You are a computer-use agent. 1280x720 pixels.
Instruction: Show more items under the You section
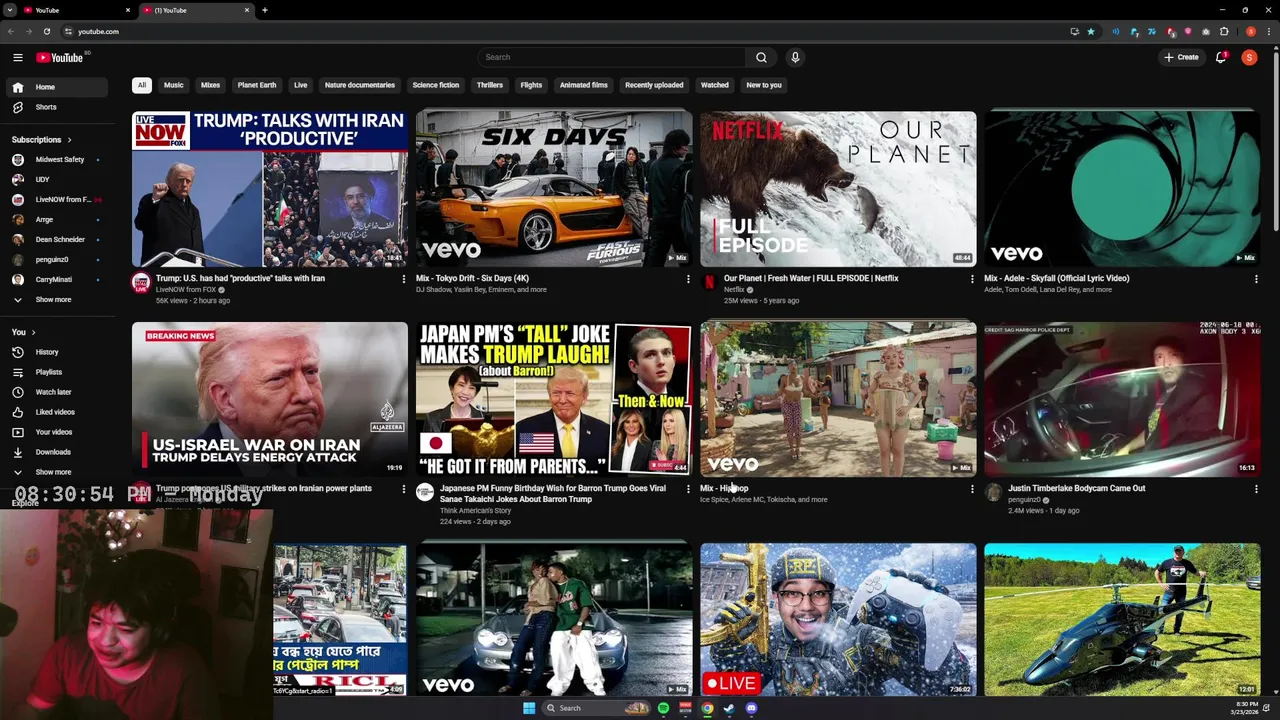coord(56,472)
